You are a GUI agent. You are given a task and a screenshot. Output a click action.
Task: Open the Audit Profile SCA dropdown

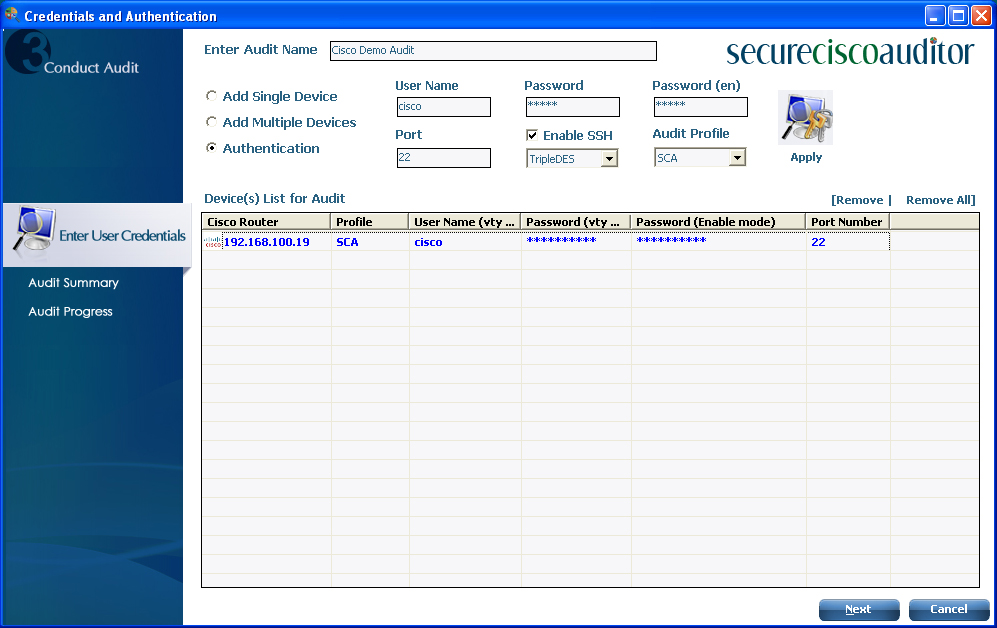pyautogui.click(x=737, y=157)
